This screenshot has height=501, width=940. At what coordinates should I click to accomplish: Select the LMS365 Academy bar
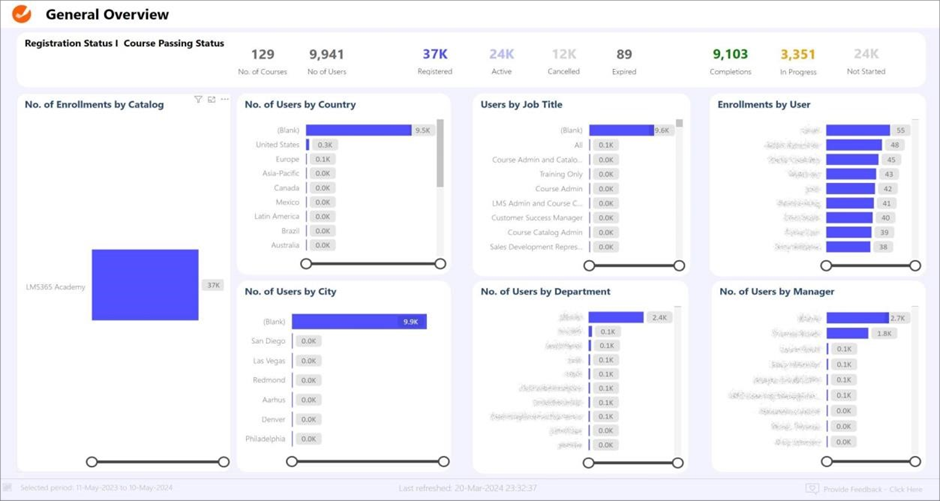(x=145, y=285)
